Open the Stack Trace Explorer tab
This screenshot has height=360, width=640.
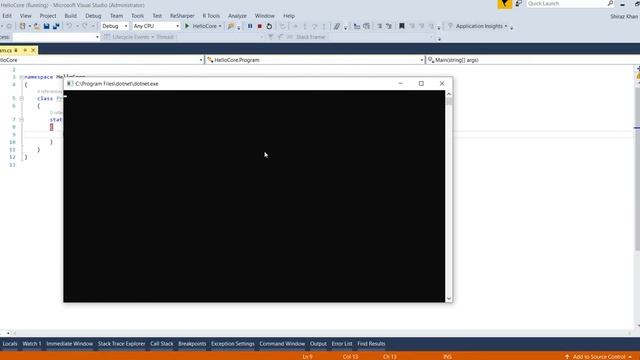point(121,344)
